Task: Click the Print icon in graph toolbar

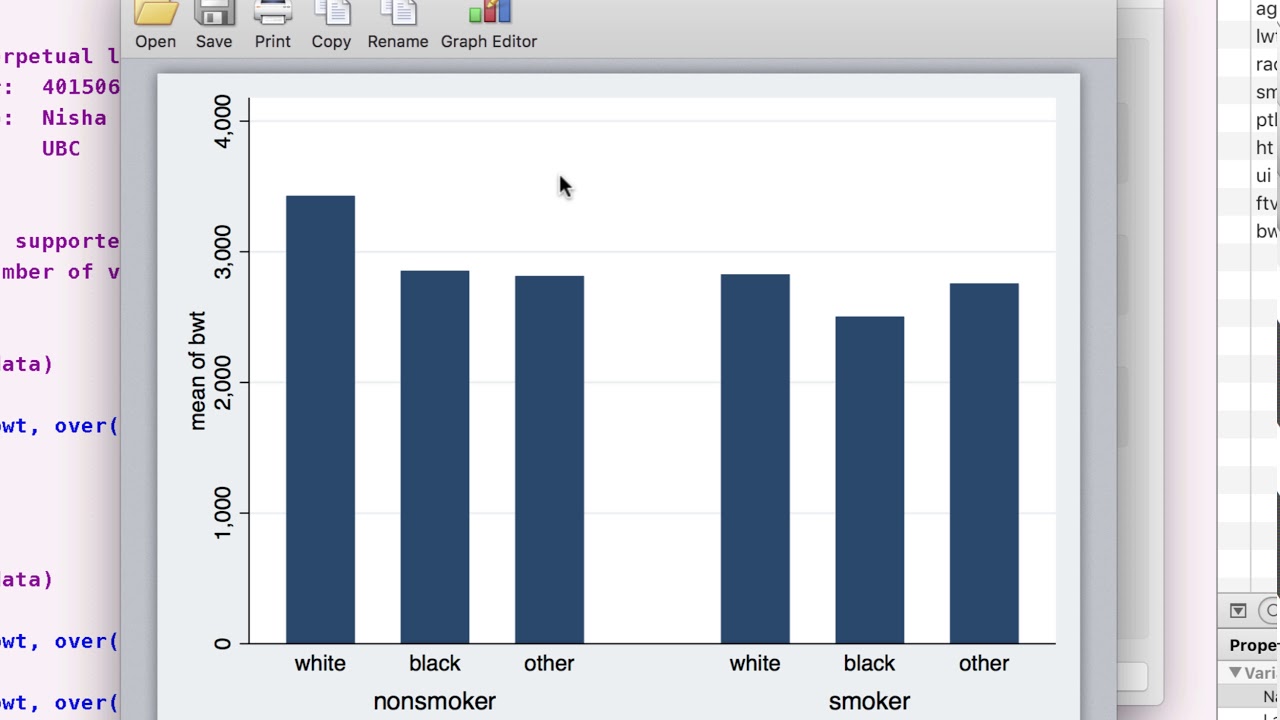Action: (x=273, y=12)
